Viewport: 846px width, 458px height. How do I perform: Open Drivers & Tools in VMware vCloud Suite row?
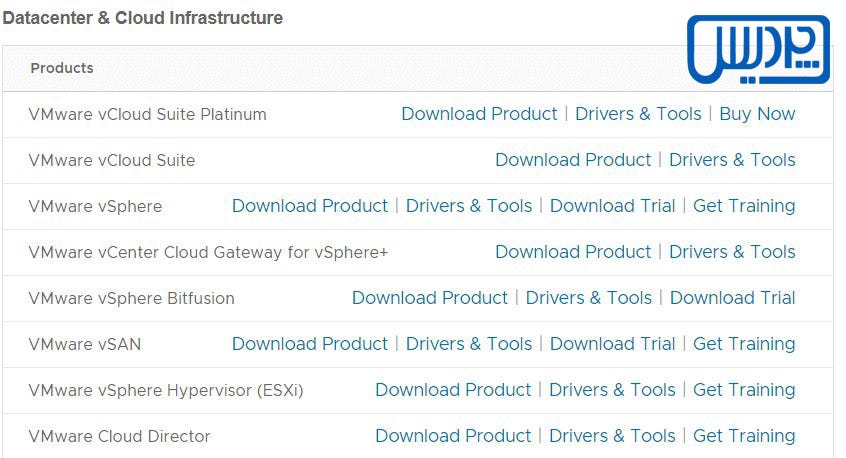[x=732, y=160]
